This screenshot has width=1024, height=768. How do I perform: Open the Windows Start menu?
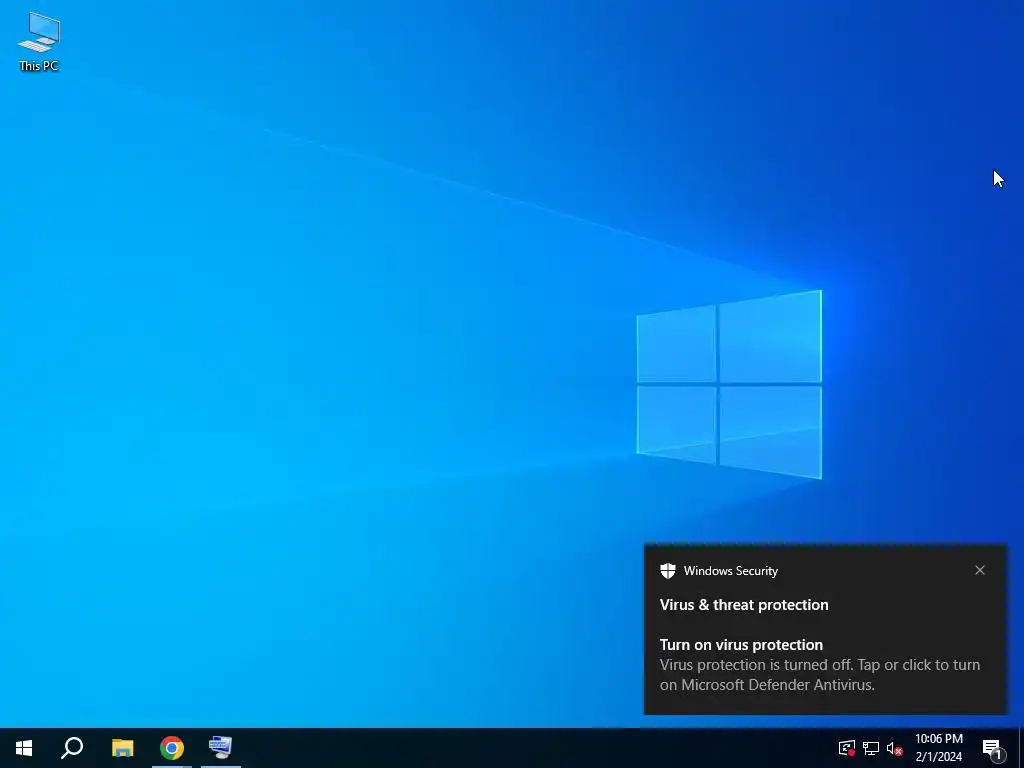coord(24,748)
